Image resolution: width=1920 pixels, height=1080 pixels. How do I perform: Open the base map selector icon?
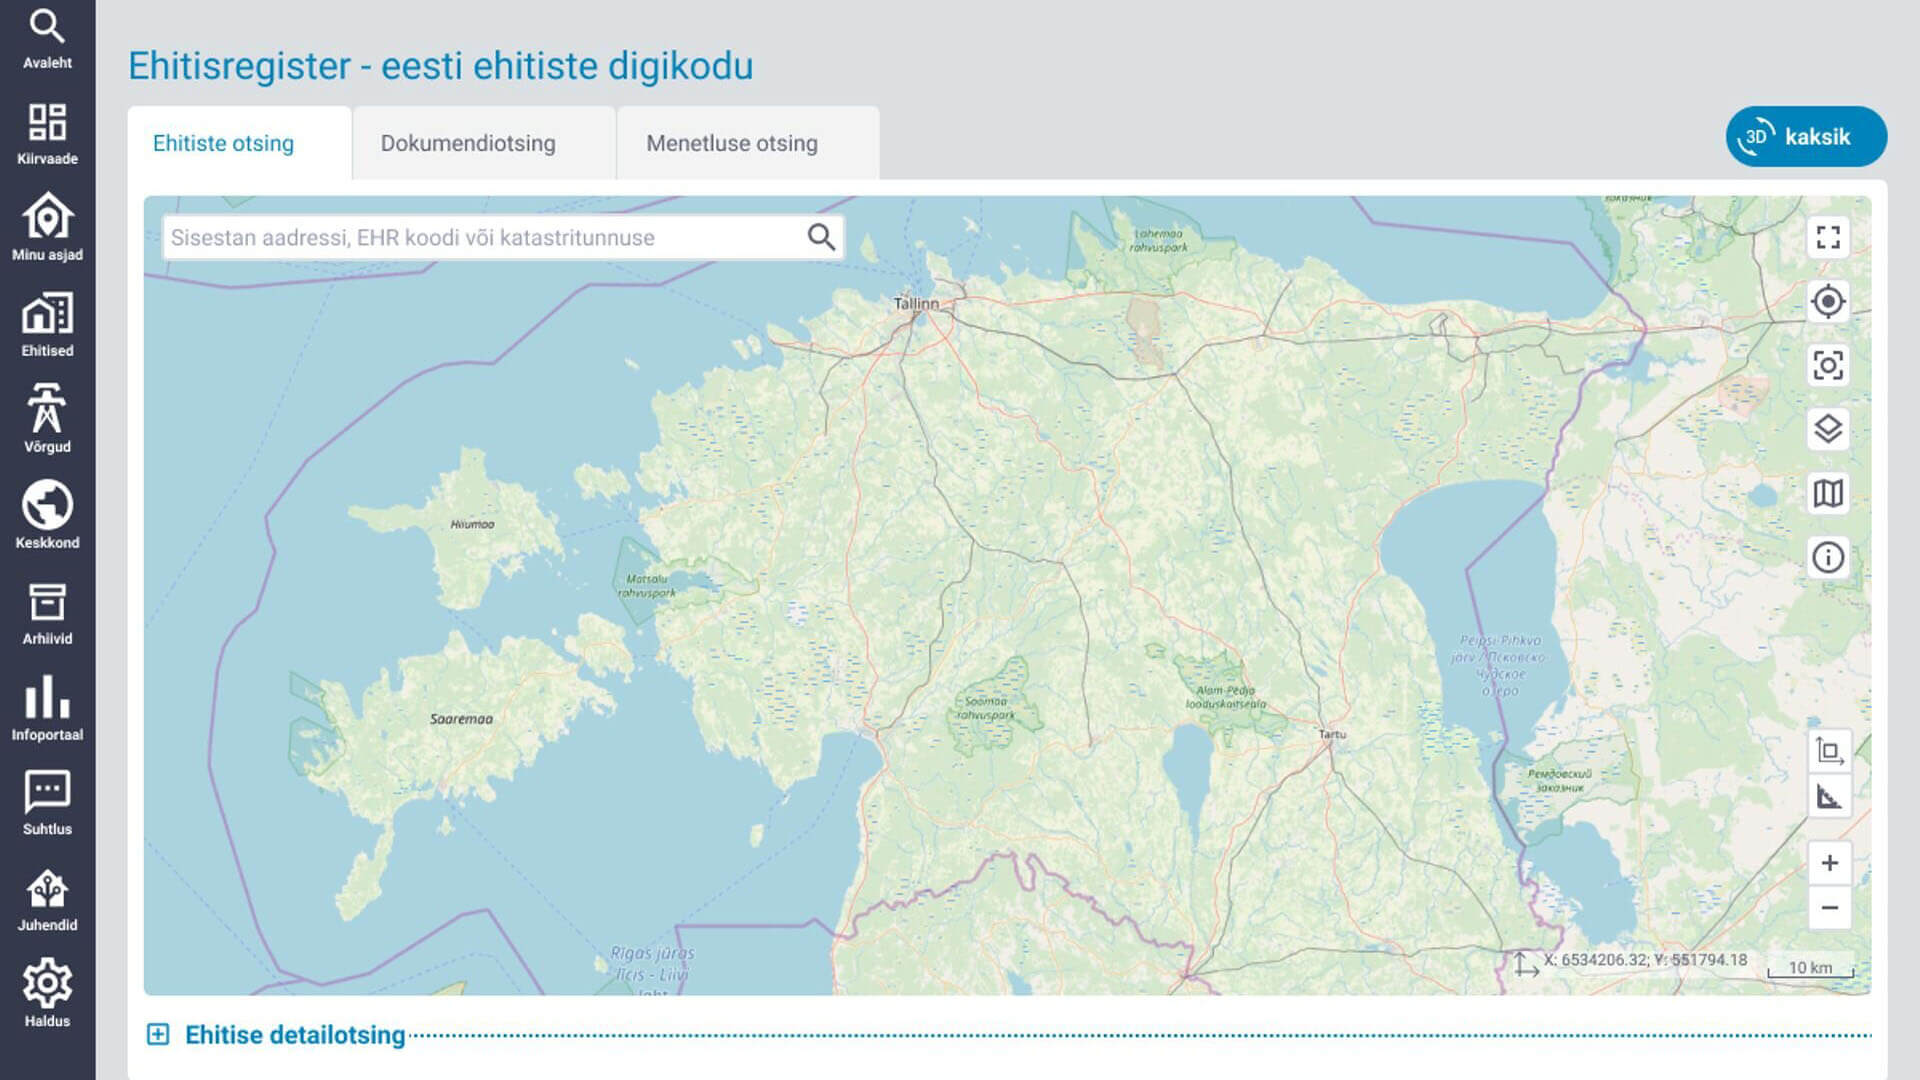(x=1828, y=493)
